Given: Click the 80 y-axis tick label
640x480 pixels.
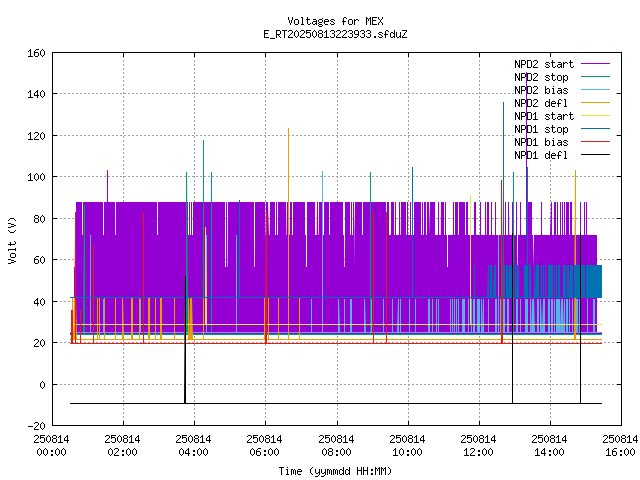Looking at the screenshot, I should click(x=39, y=219).
